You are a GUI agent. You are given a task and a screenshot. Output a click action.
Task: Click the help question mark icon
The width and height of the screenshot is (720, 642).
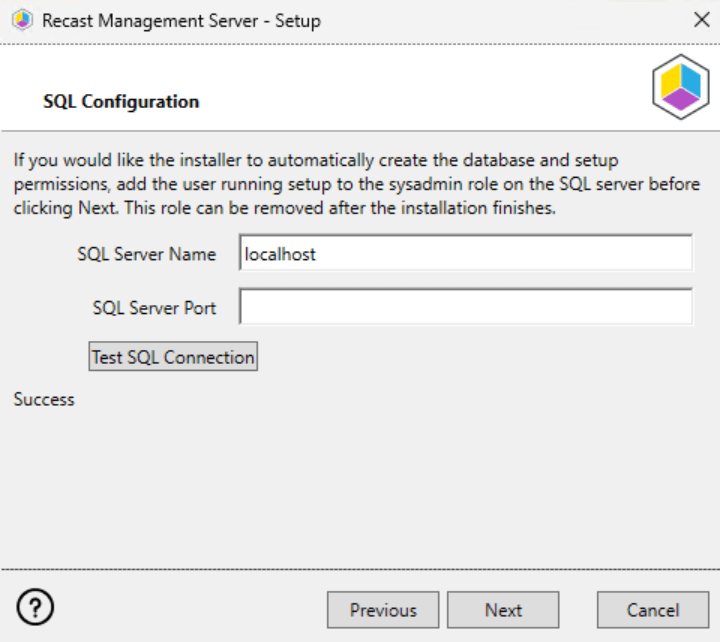(35, 607)
